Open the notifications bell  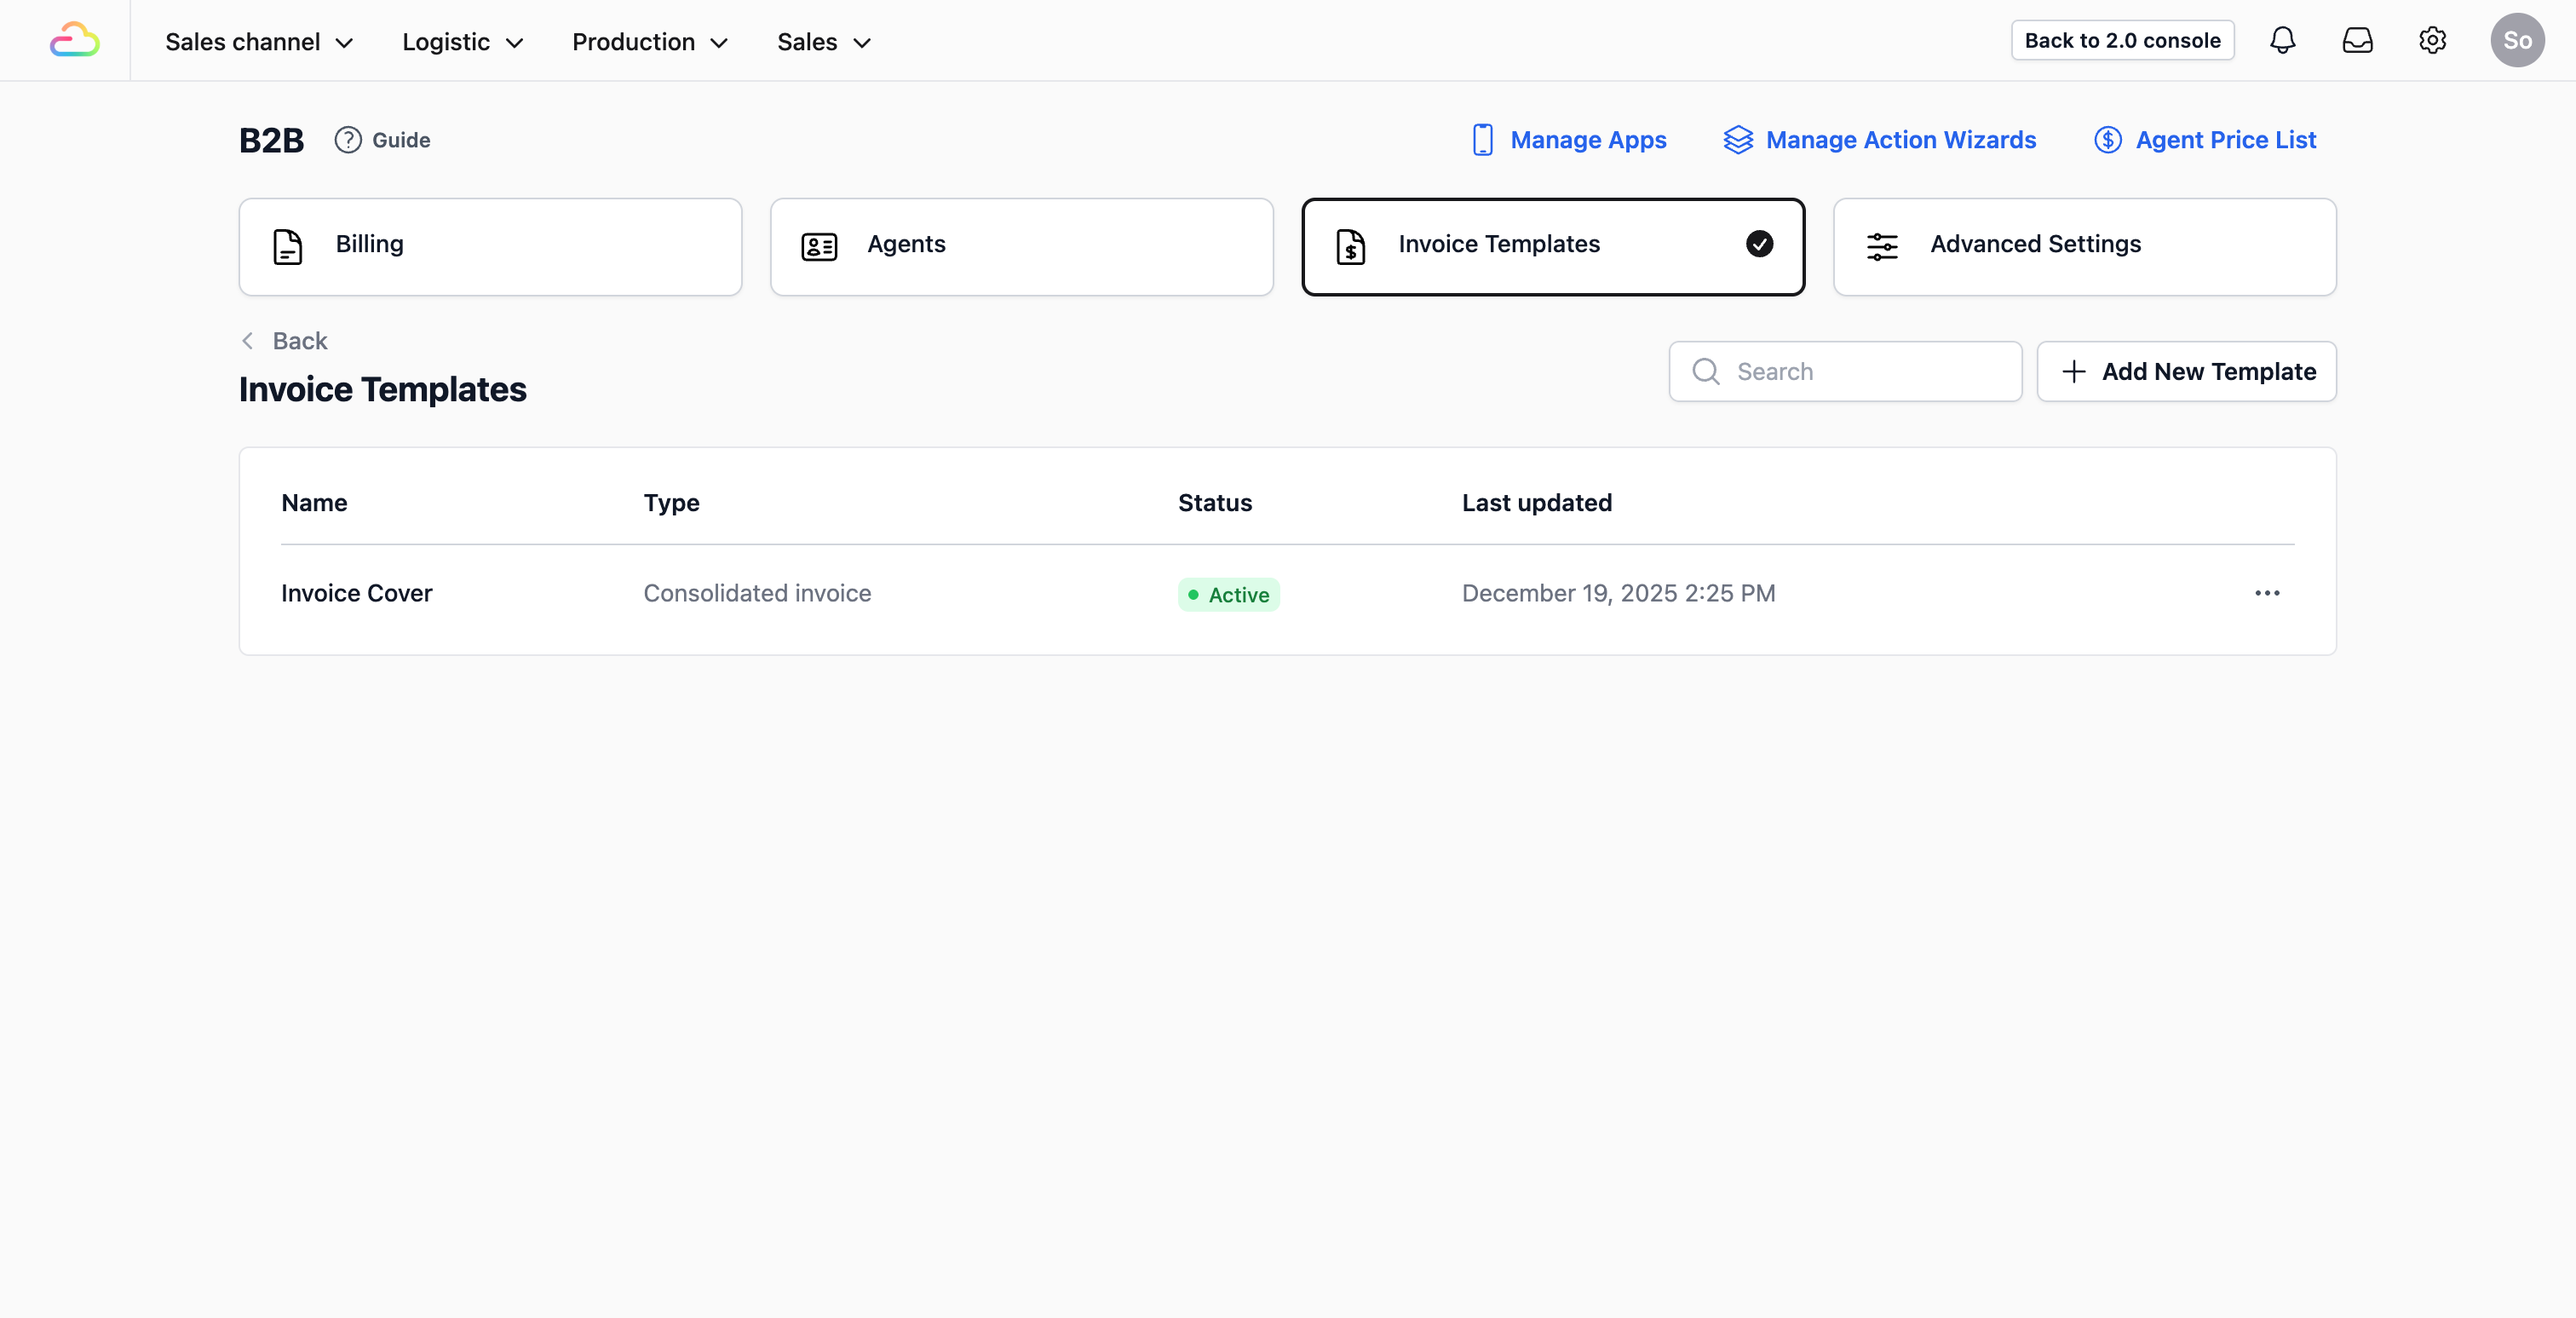(x=2282, y=40)
